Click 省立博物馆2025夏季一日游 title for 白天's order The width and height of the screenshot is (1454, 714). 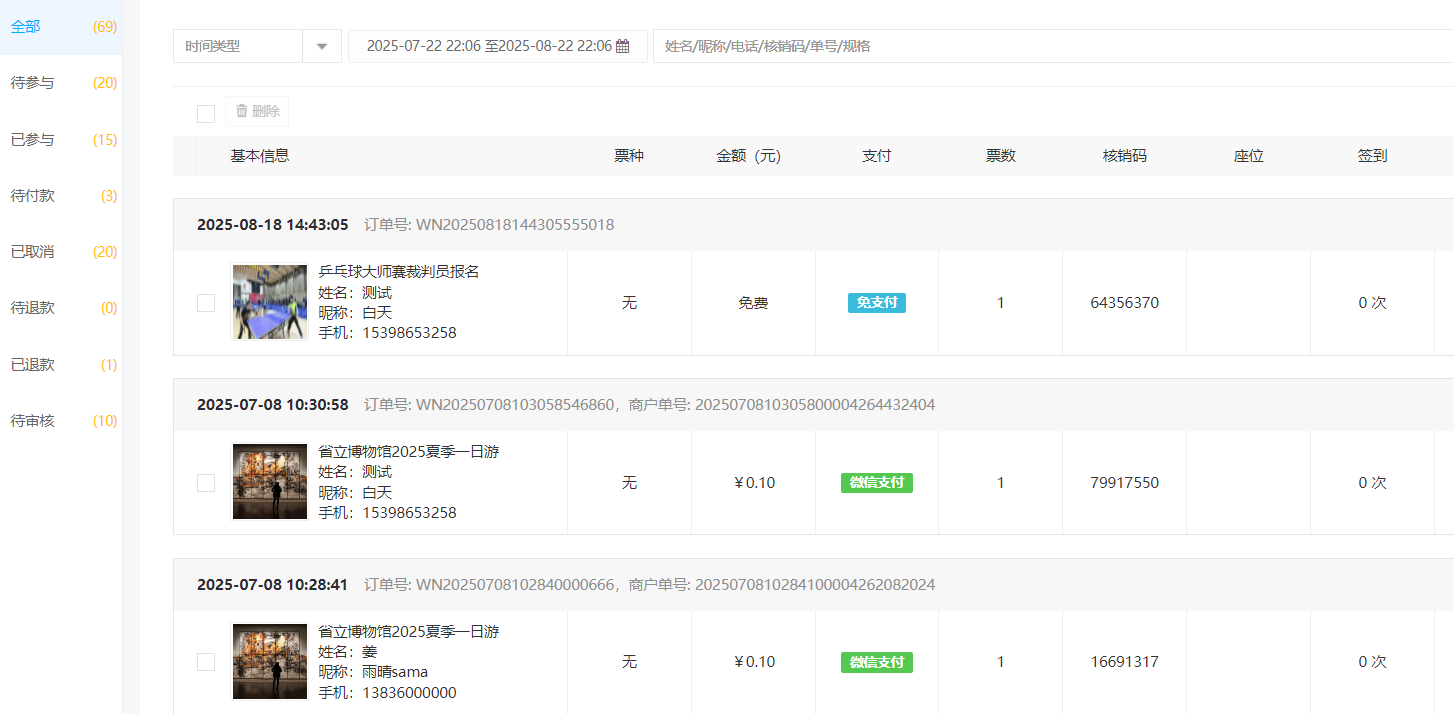pyautogui.click(x=409, y=452)
